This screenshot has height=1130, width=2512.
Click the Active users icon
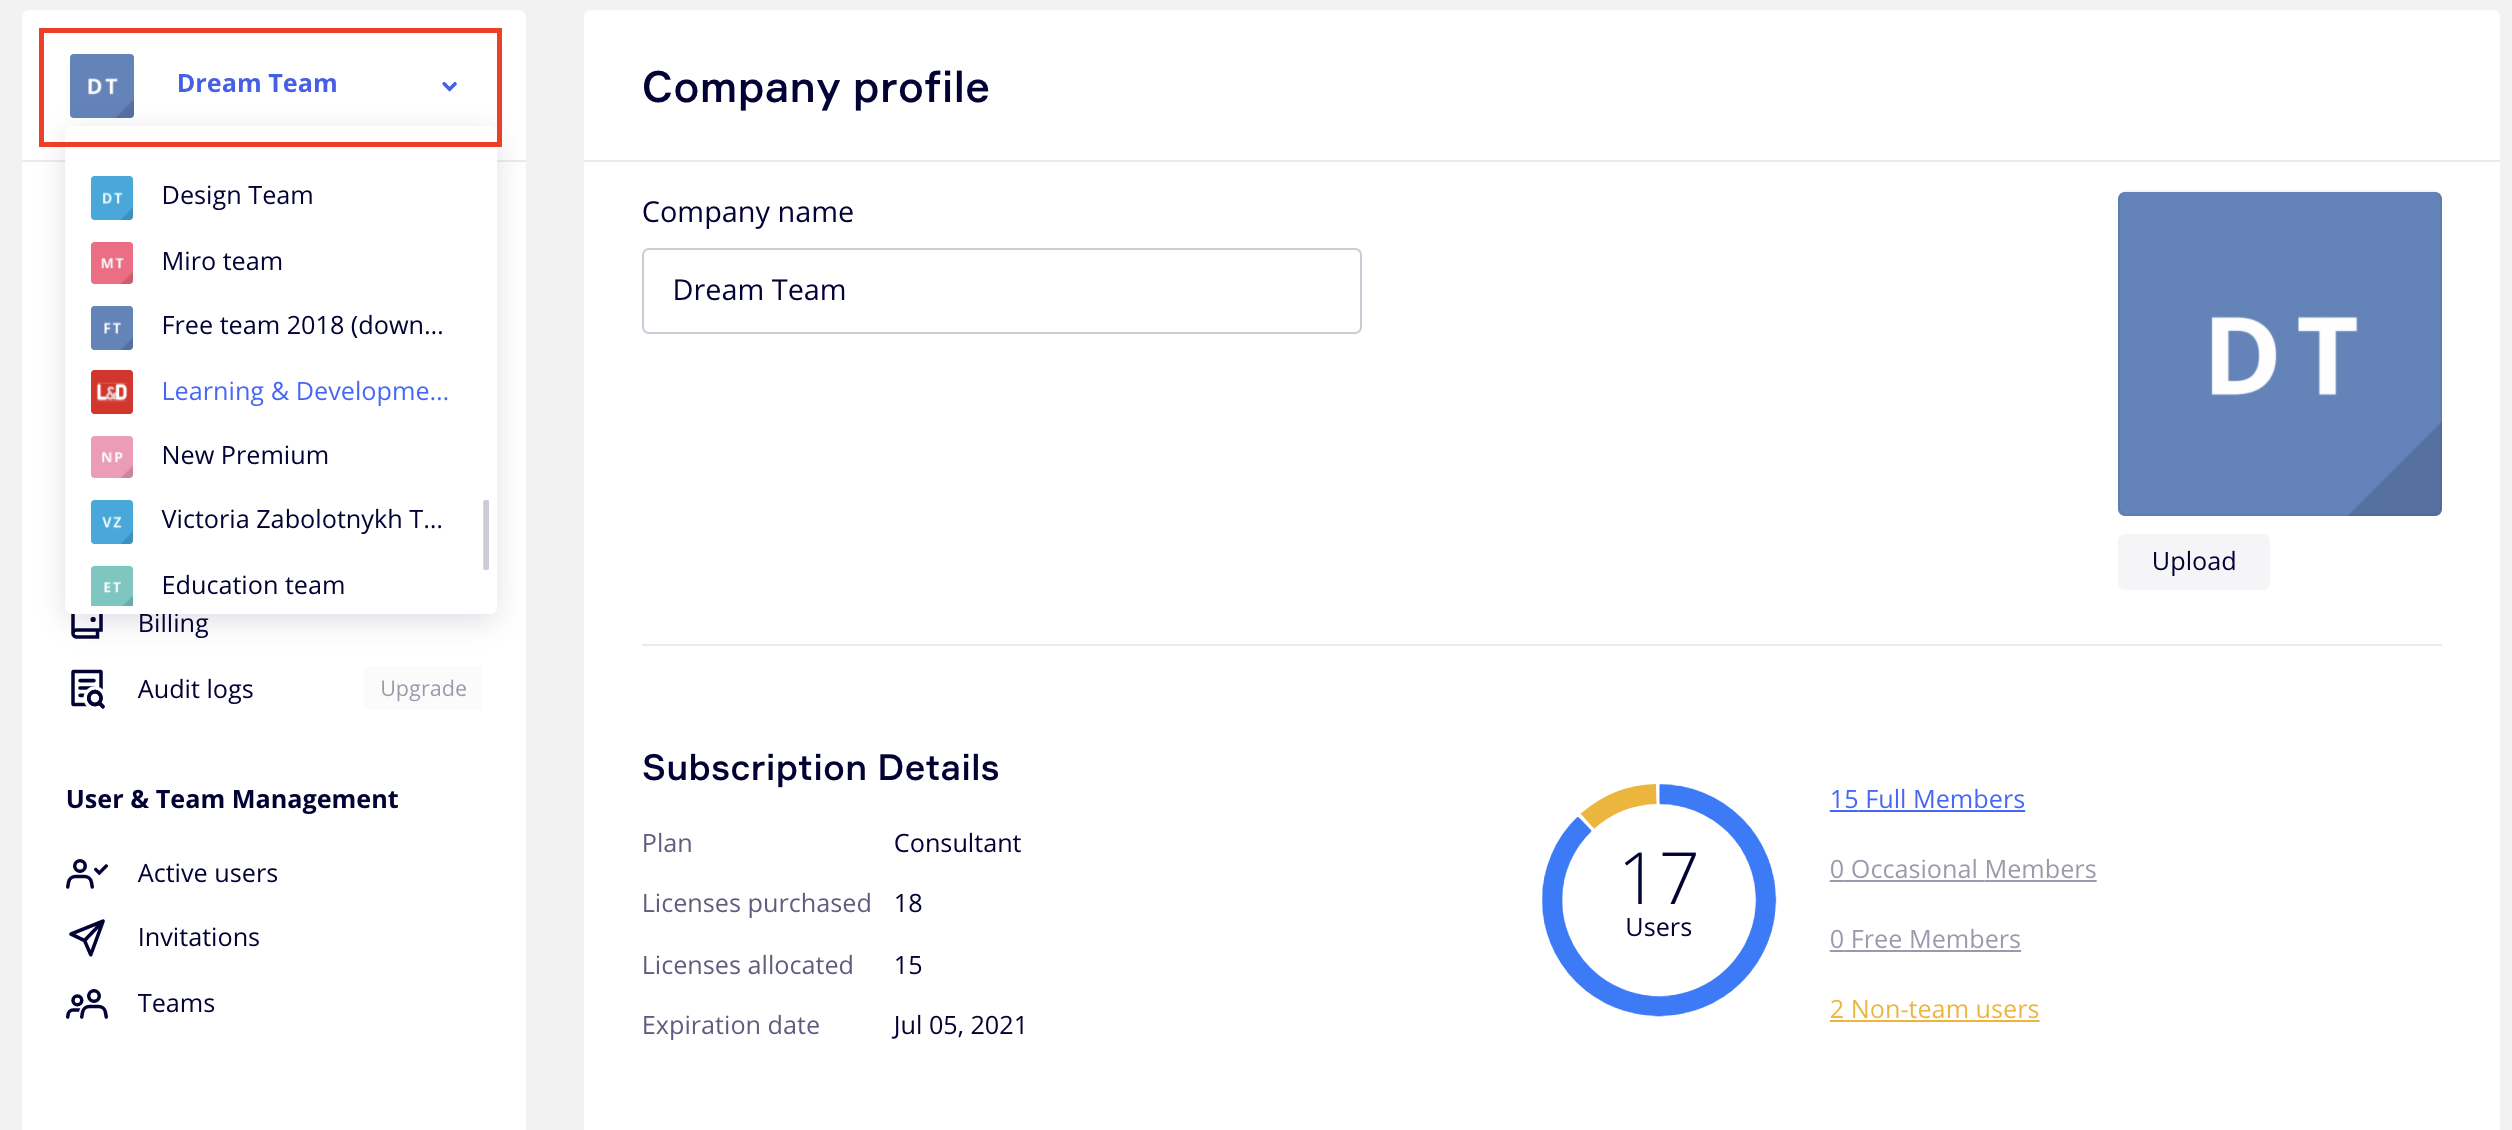coord(87,873)
